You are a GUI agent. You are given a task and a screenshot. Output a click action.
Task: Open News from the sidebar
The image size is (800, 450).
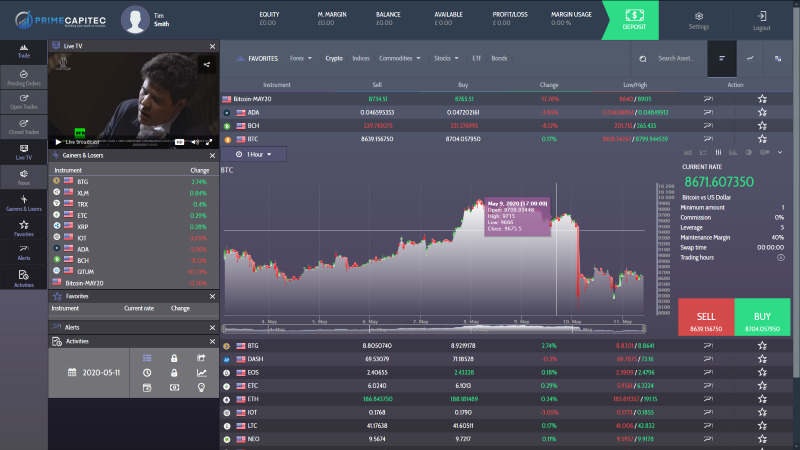[23, 177]
